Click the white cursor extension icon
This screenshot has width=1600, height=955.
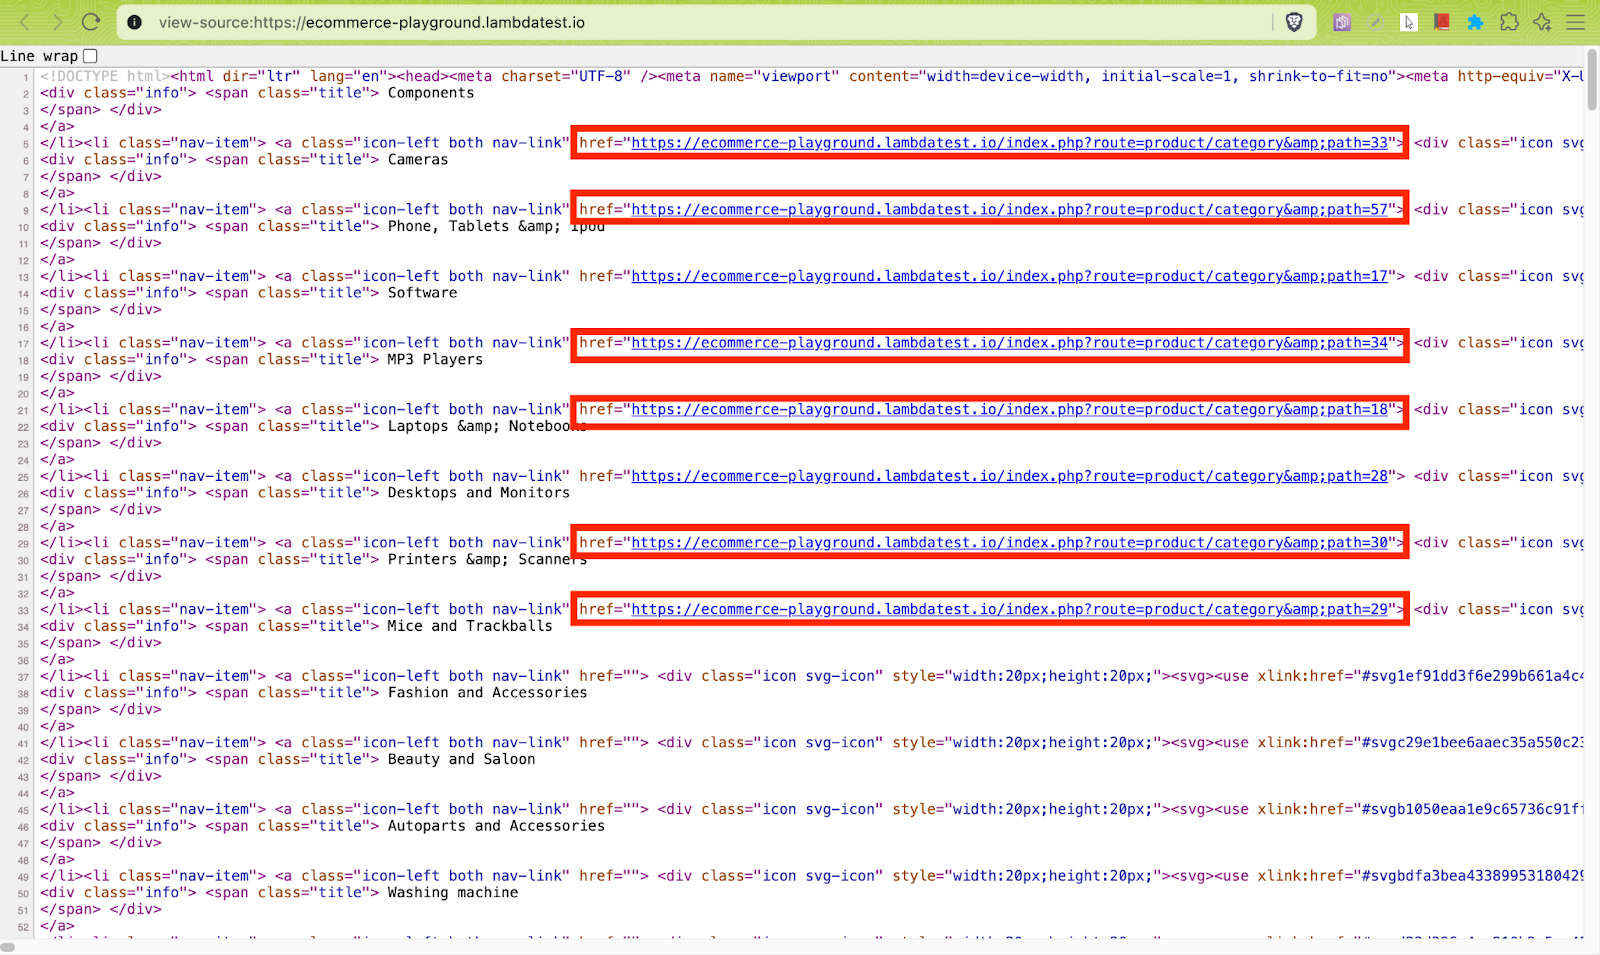pos(1409,21)
